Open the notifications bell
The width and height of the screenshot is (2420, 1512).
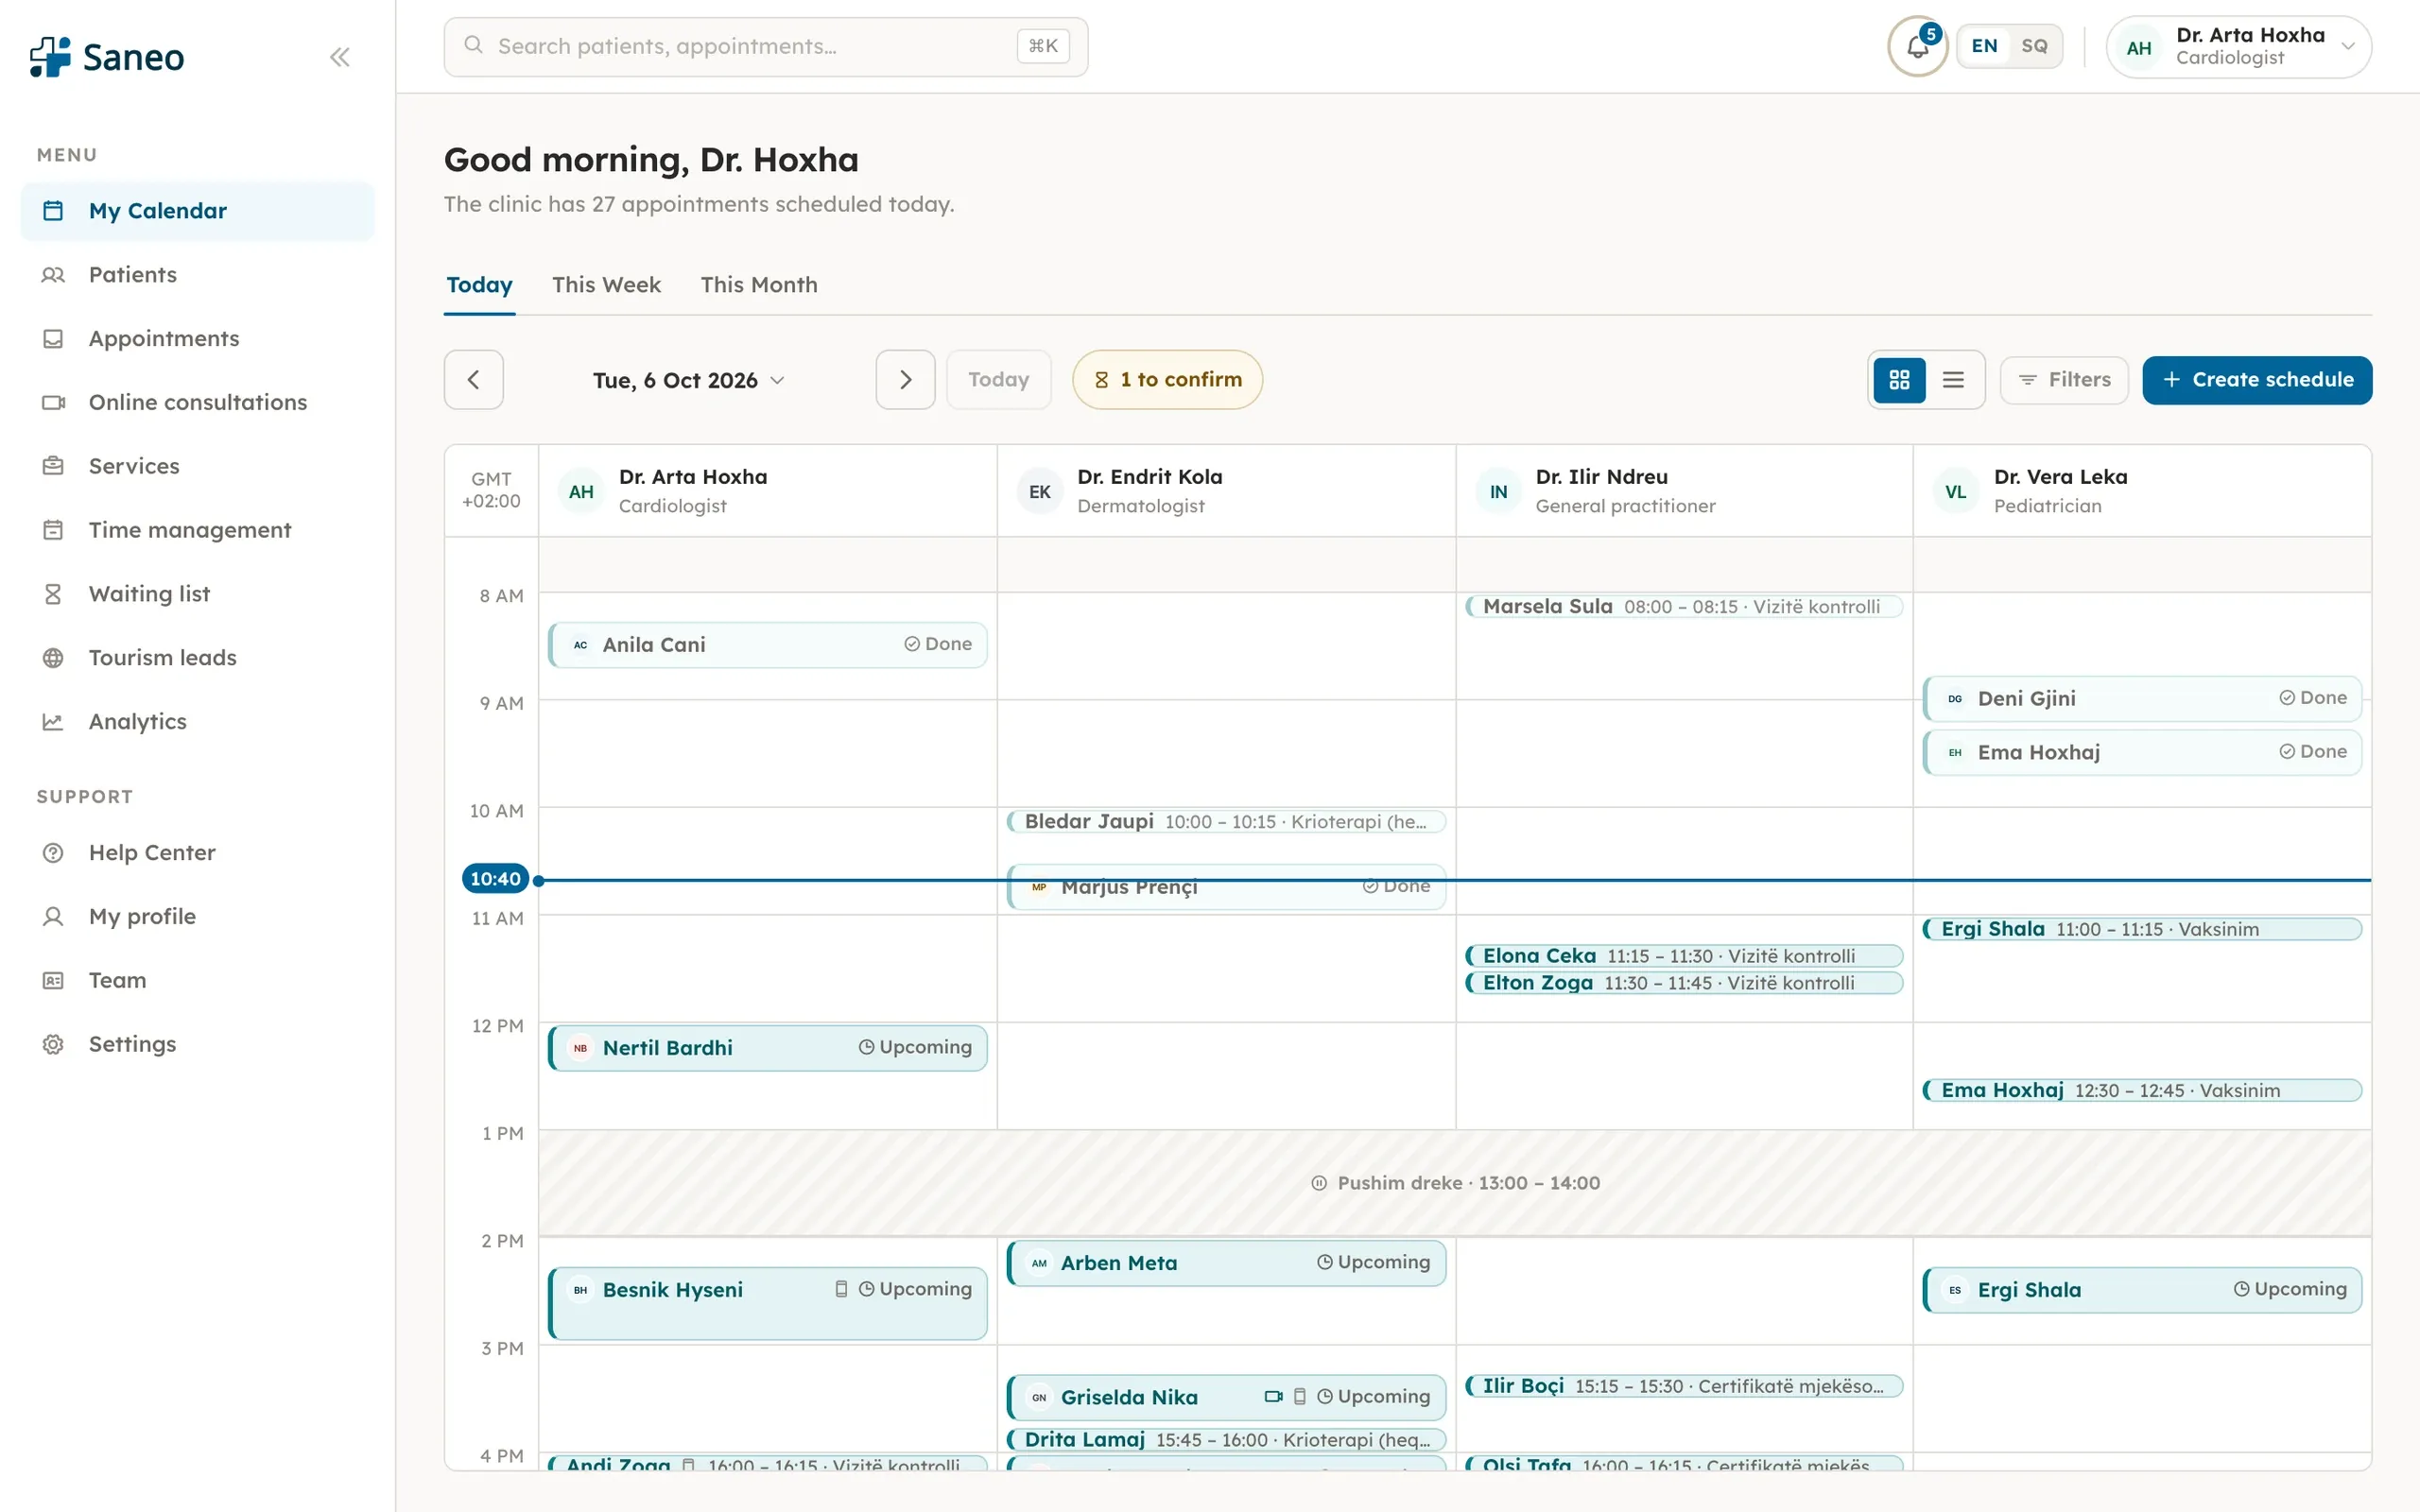click(1917, 46)
